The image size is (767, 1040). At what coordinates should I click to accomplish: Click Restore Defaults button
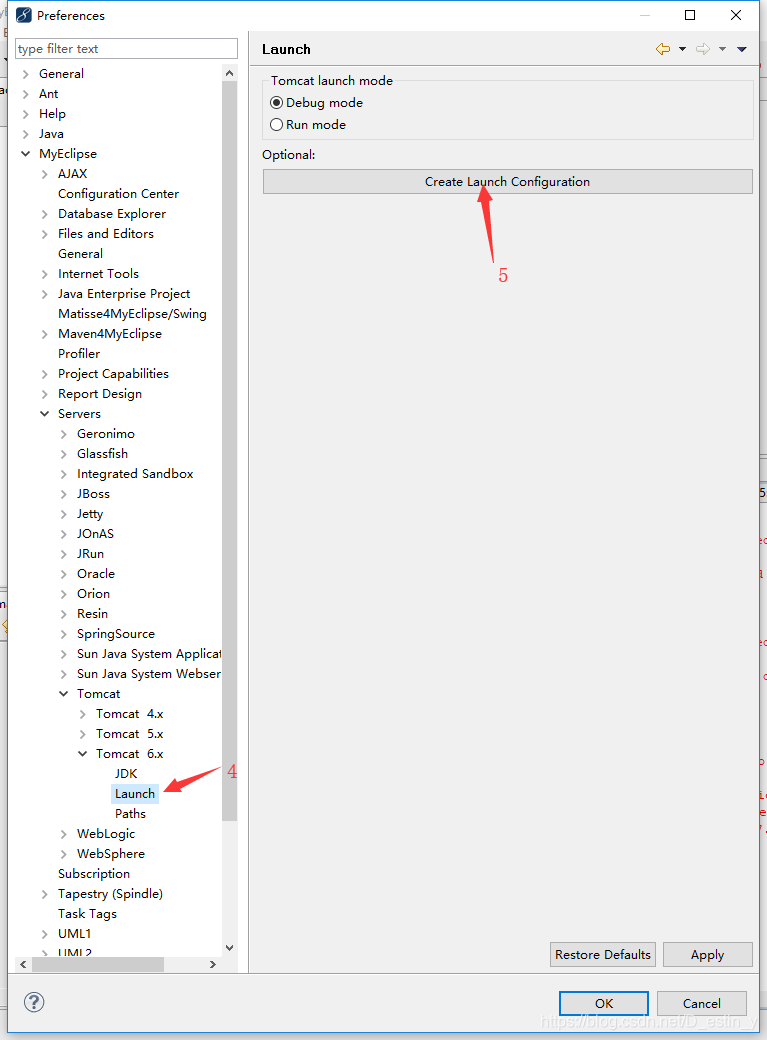(x=602, y=954)
